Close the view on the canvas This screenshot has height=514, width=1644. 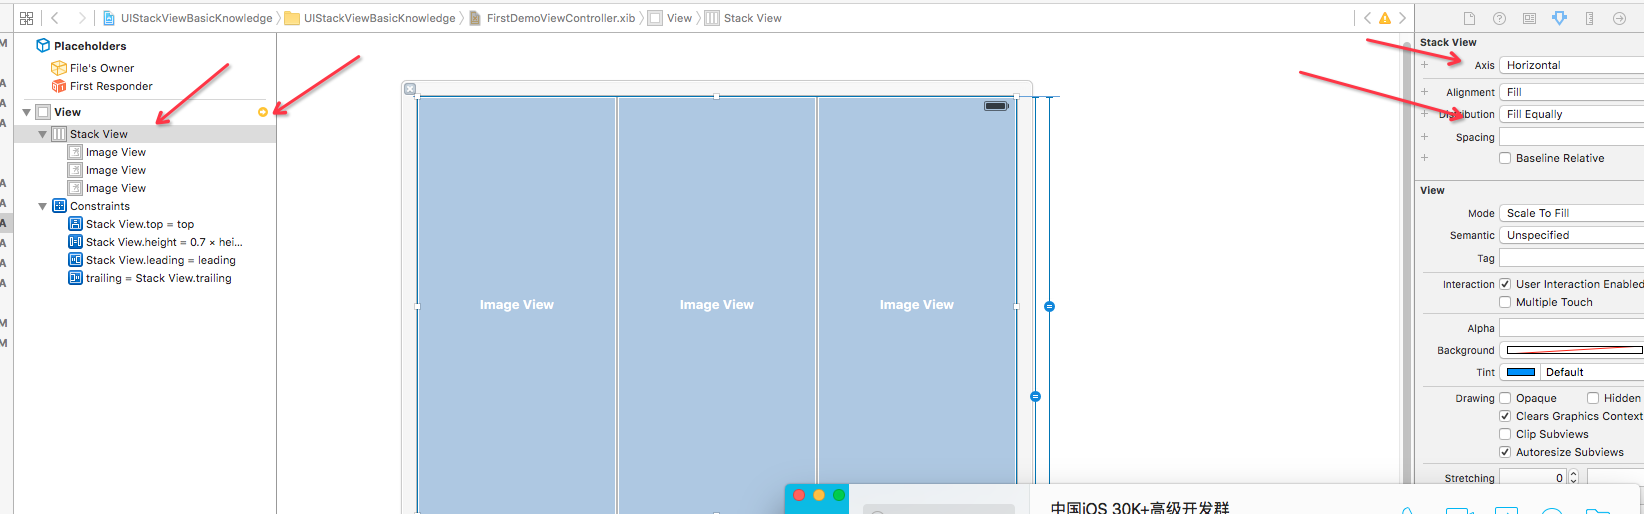click(410, 89)
